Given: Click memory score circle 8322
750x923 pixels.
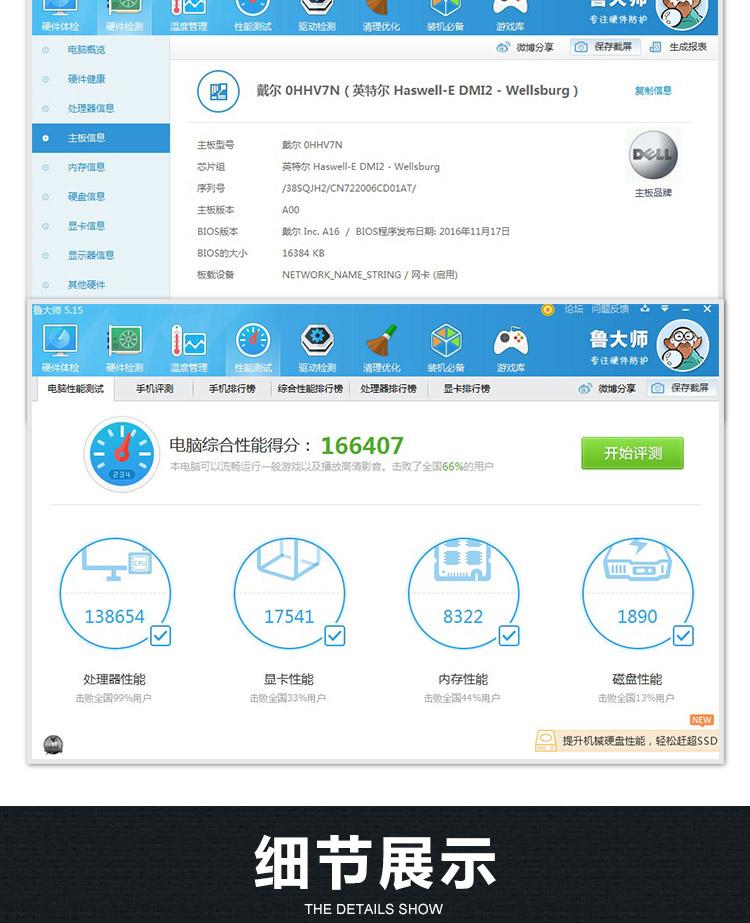Looking at the screenshot, I should 463,593.
